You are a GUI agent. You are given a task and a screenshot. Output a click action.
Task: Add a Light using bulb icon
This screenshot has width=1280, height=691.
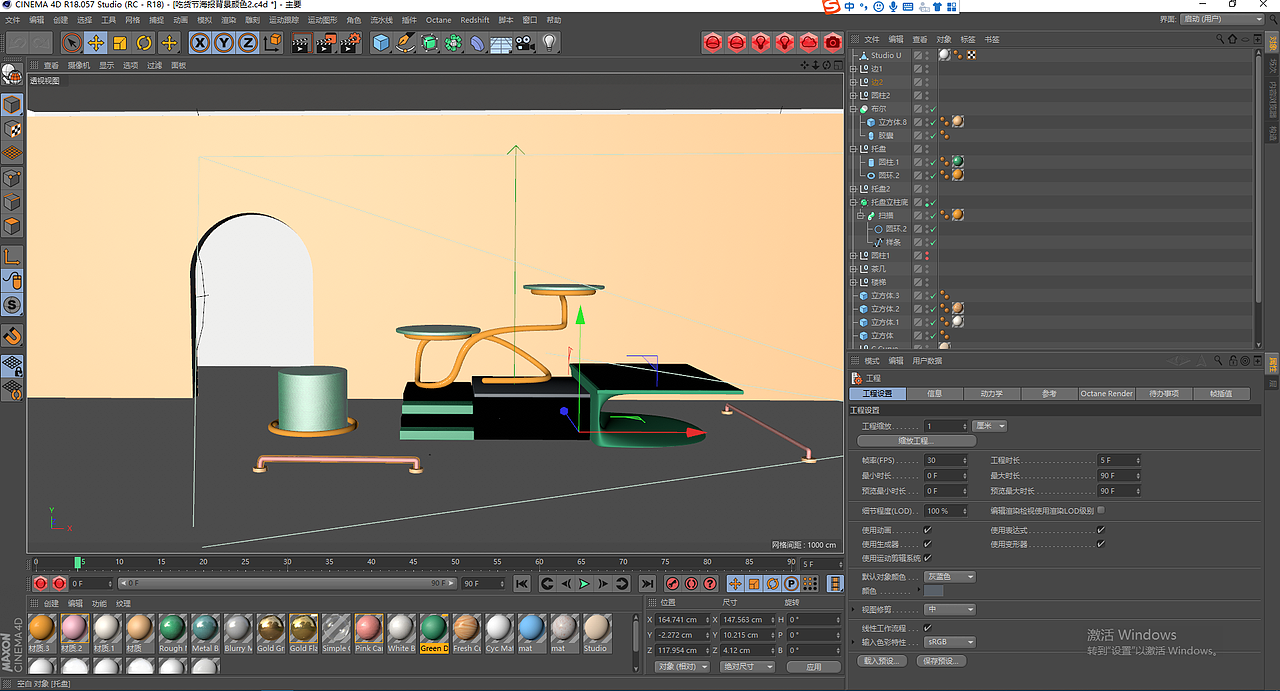[x=549, y=43]
